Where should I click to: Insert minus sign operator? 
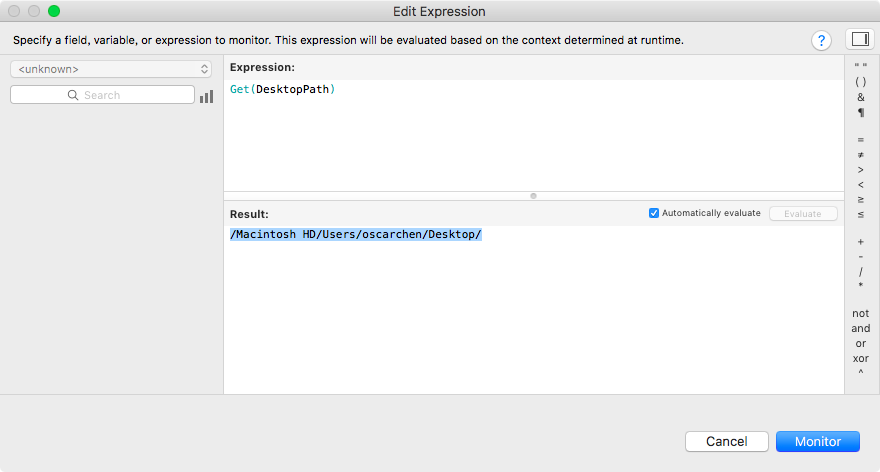[x=860, y=257]
